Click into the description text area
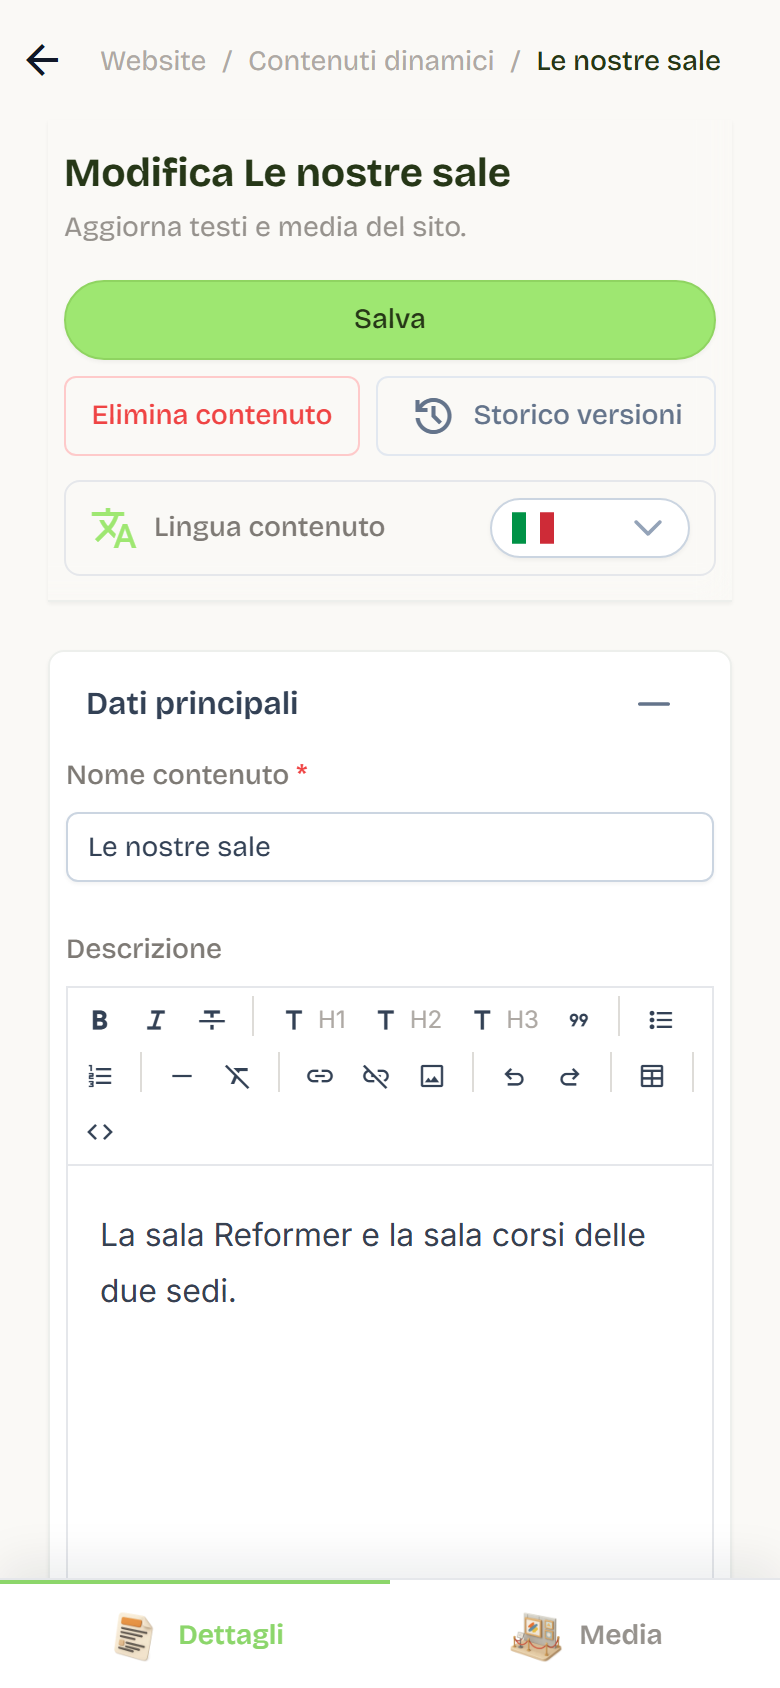This screenshot has width=780, height=1688. click(390, 1372)
